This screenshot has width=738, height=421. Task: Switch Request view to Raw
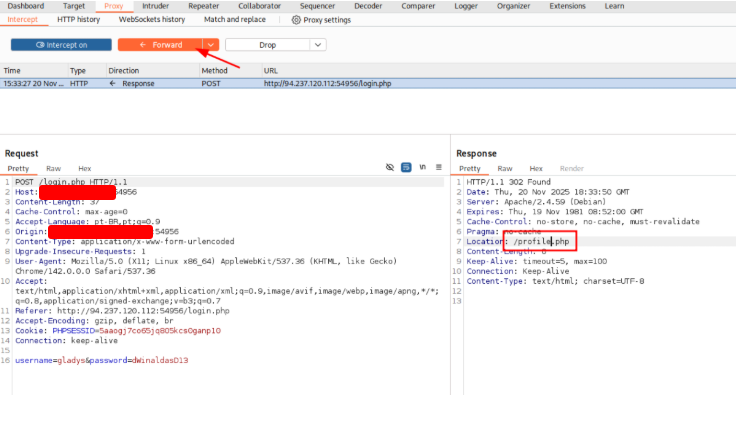[x=53, y=169]
